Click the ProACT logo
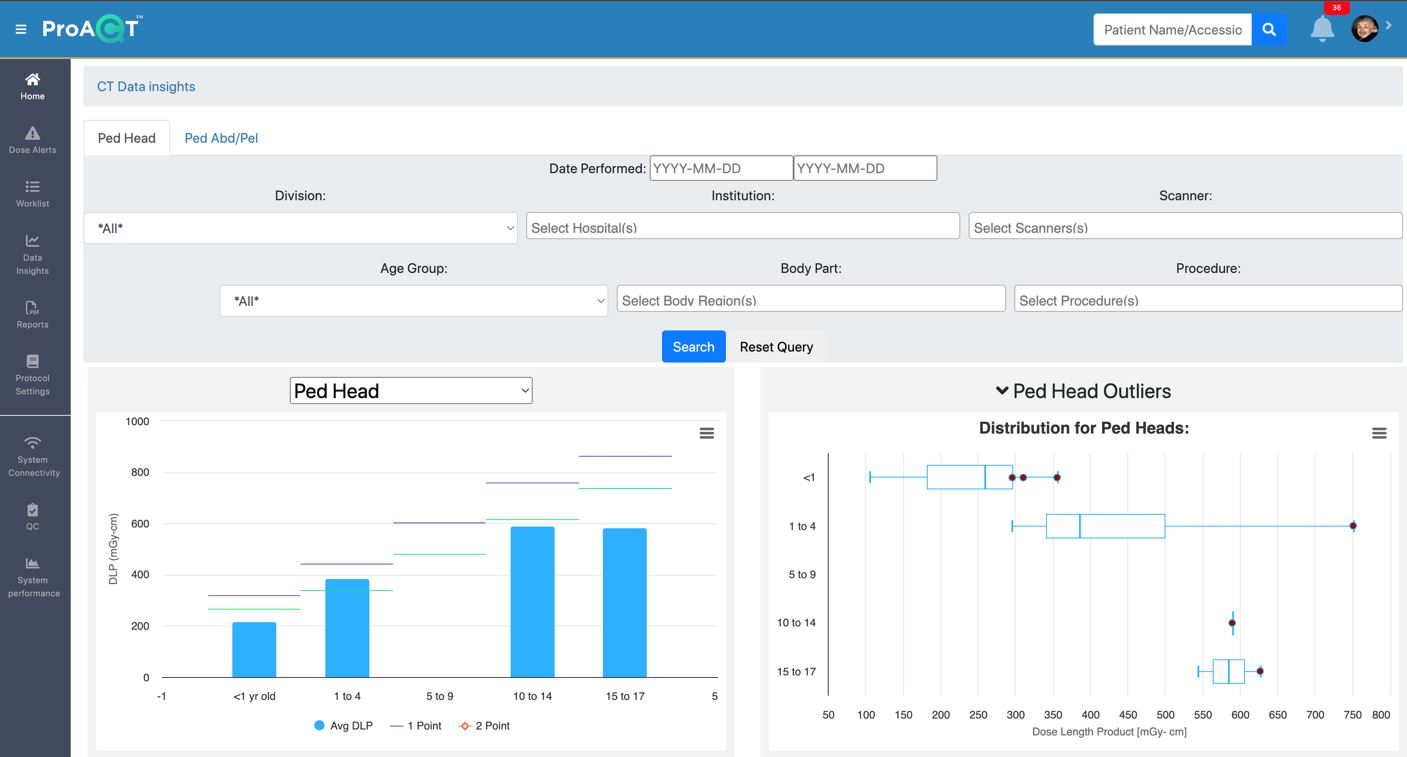 (x=92, y=28)
